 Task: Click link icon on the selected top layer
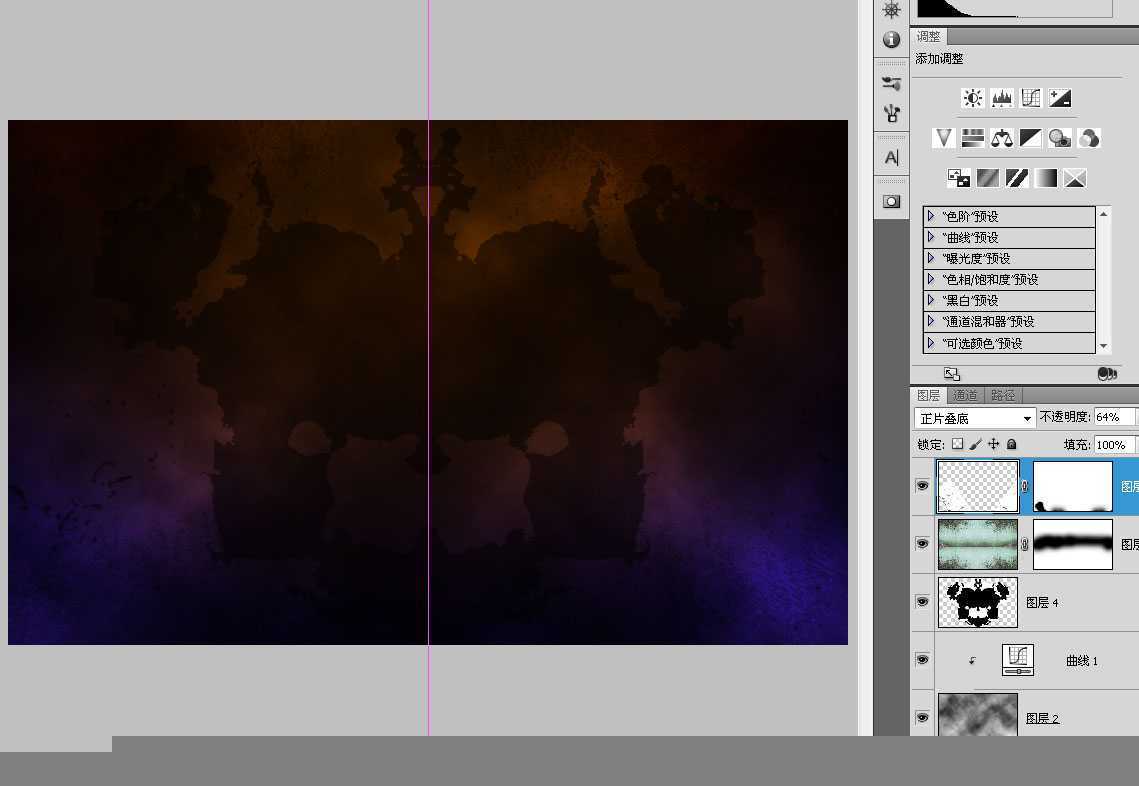click(x=1025, y=487)
